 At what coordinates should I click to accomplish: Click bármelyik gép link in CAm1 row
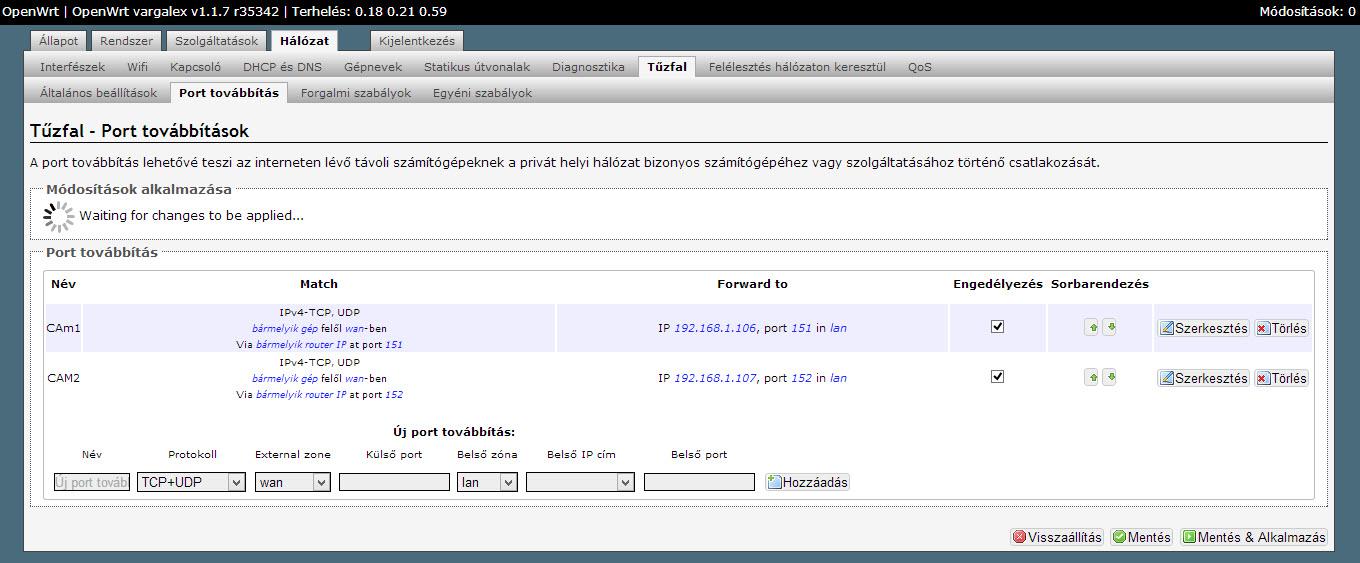coord(285,328)
